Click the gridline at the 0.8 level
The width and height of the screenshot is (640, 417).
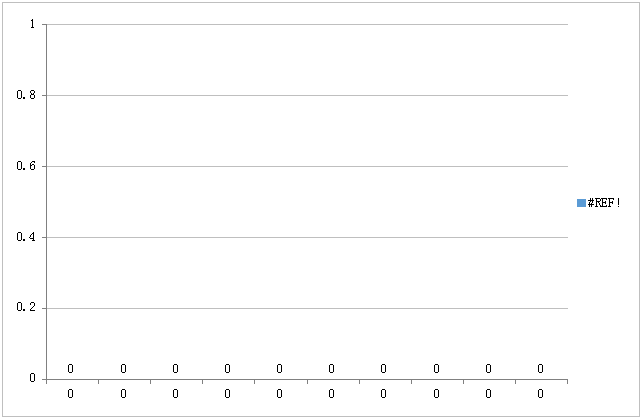point(307,95)
